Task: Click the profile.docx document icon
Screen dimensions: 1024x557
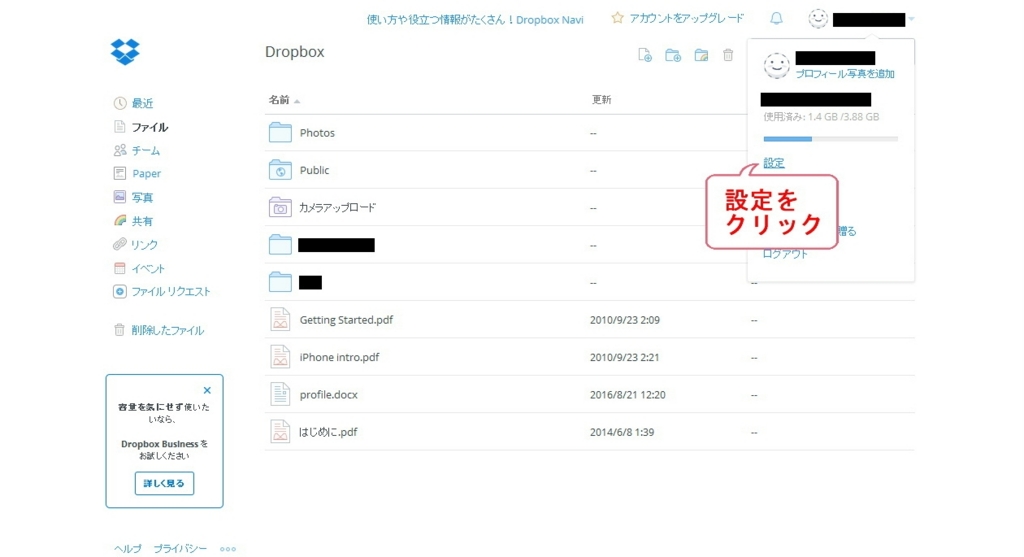Action: 280,394
